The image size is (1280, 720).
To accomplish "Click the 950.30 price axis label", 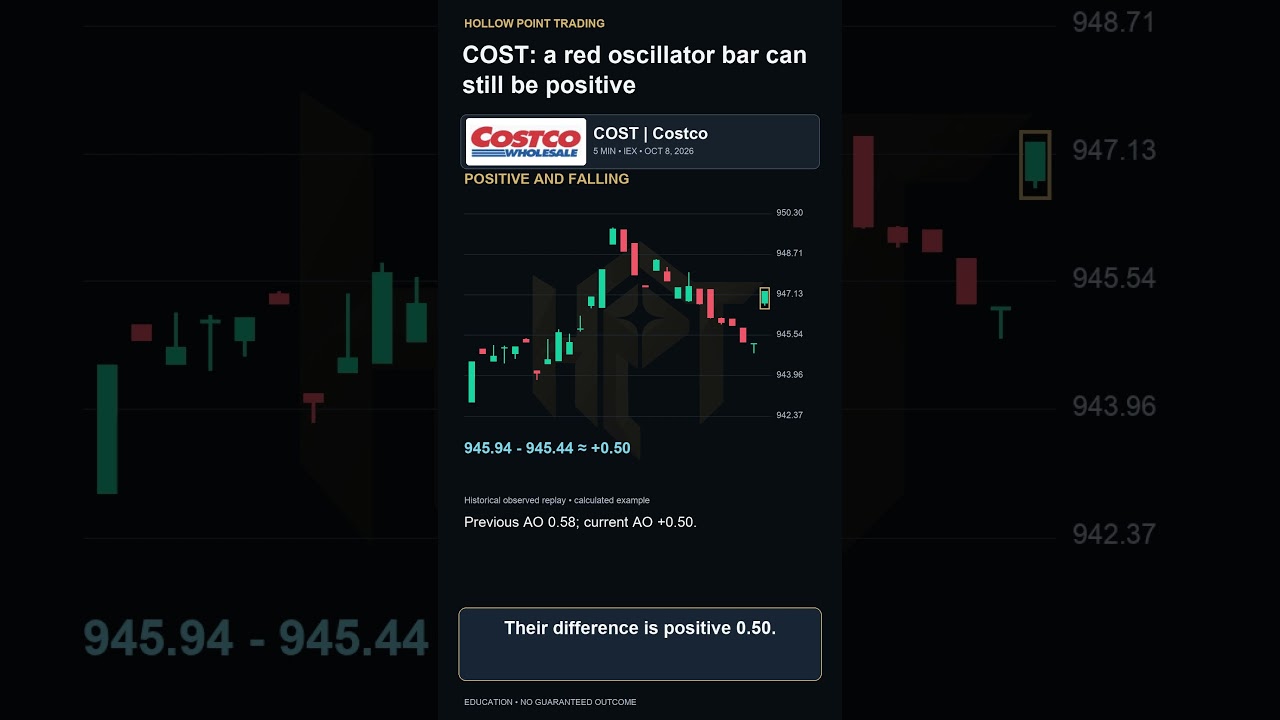I will pyautogui.click(x=789, y=213).
